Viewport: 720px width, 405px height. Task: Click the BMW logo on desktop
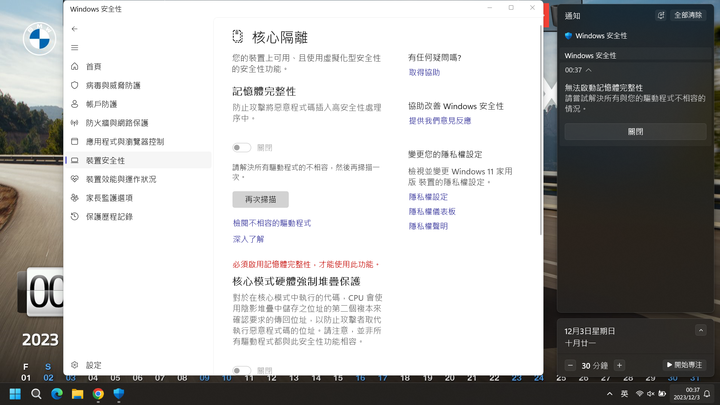(39, 39)
